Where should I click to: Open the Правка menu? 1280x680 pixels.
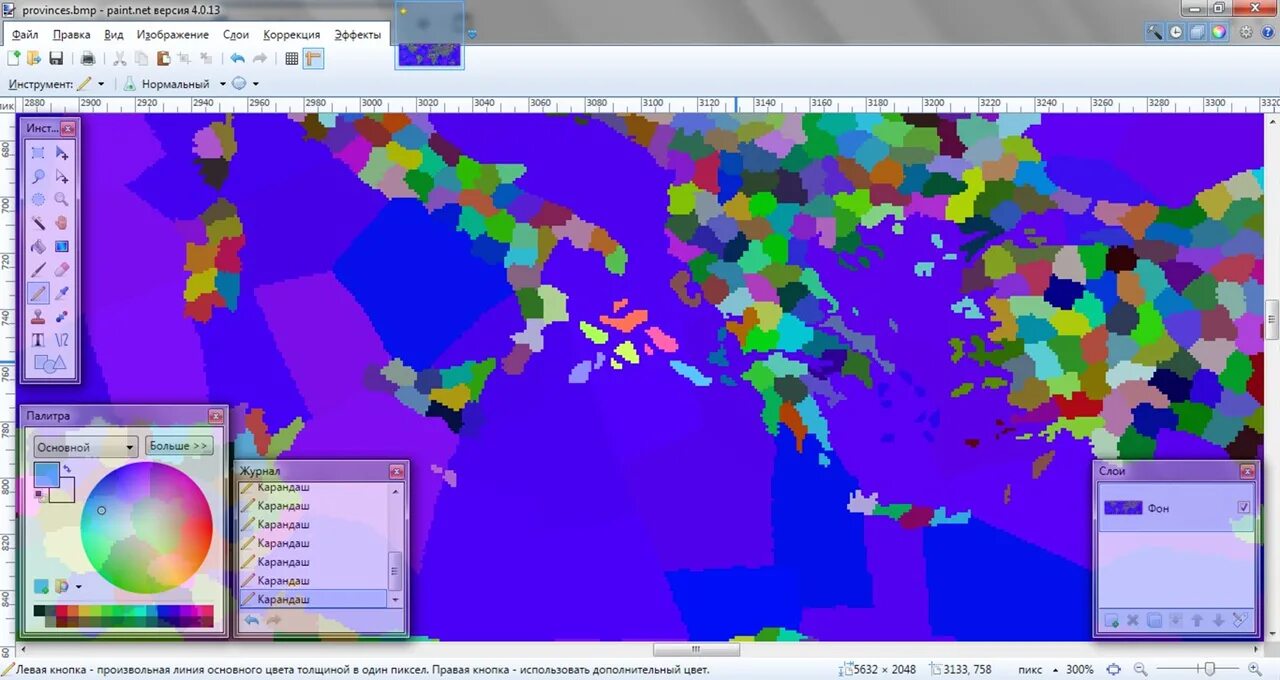[x=72, y=34]
